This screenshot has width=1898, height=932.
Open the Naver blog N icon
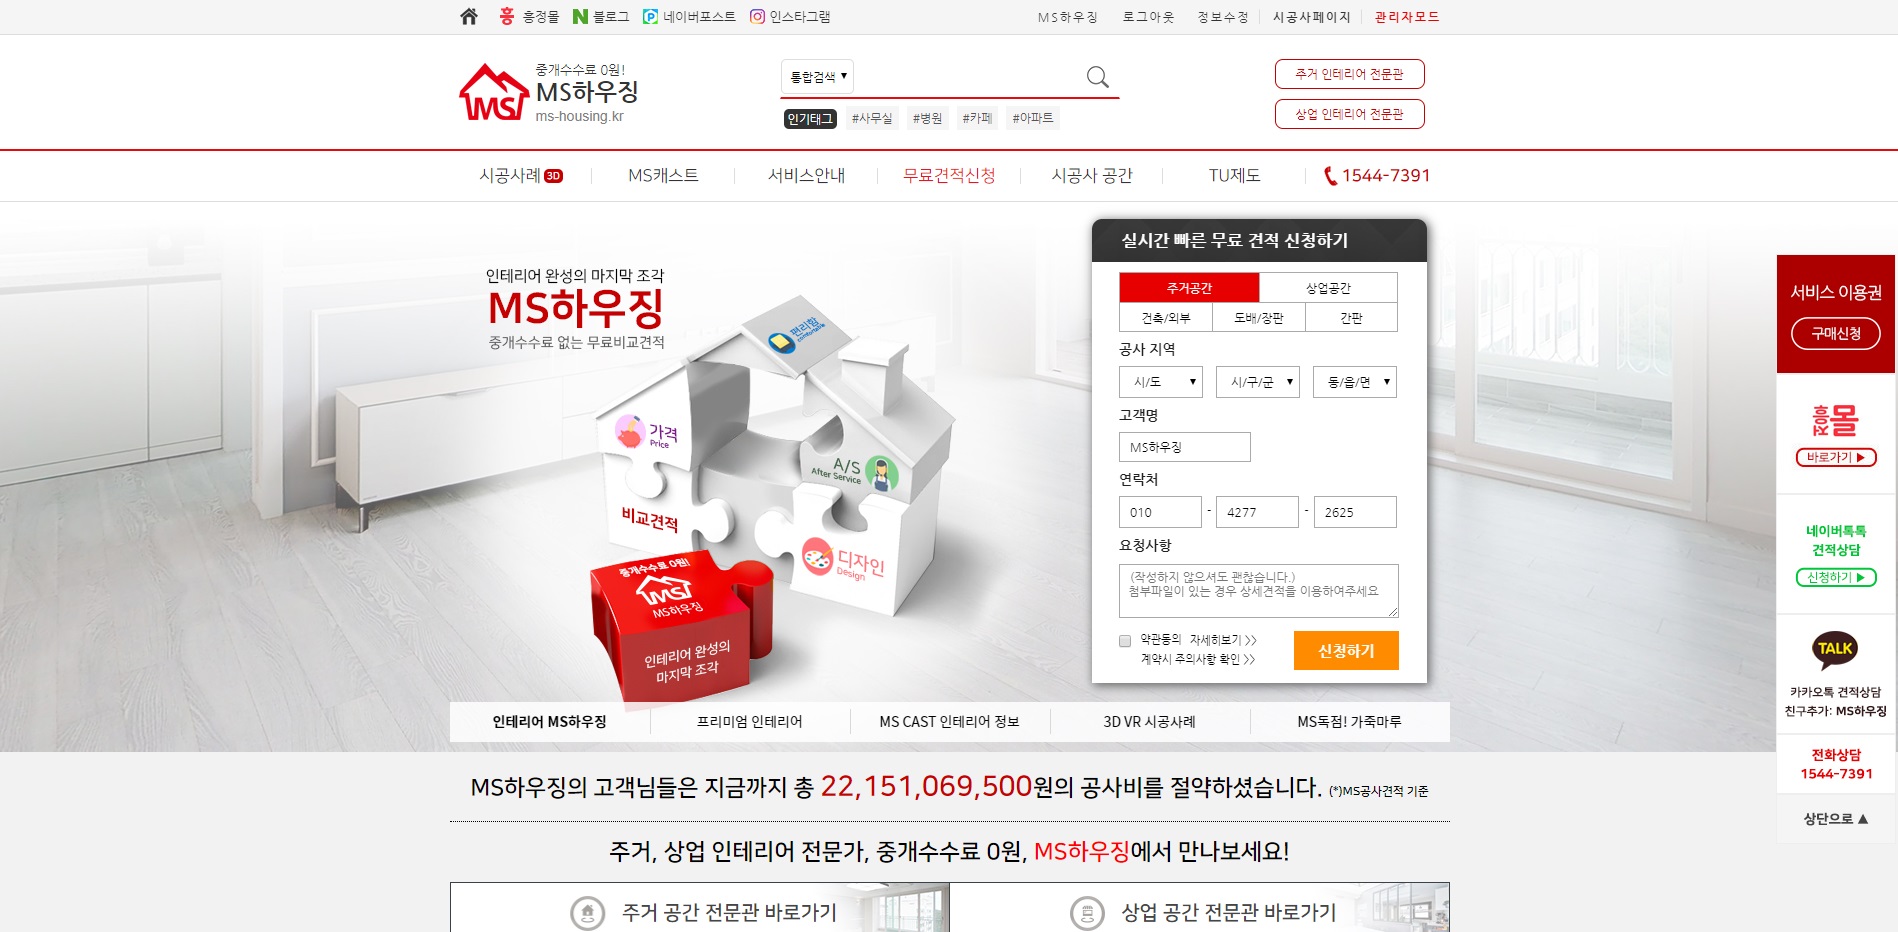click(x=580, y=16)
